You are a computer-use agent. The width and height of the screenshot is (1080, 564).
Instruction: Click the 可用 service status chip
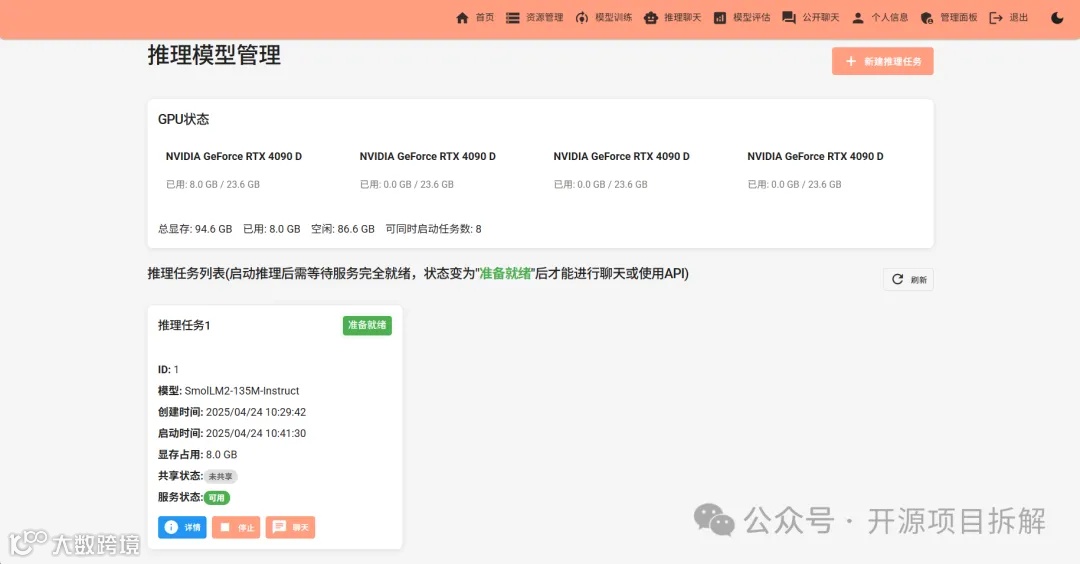[216, 498]
